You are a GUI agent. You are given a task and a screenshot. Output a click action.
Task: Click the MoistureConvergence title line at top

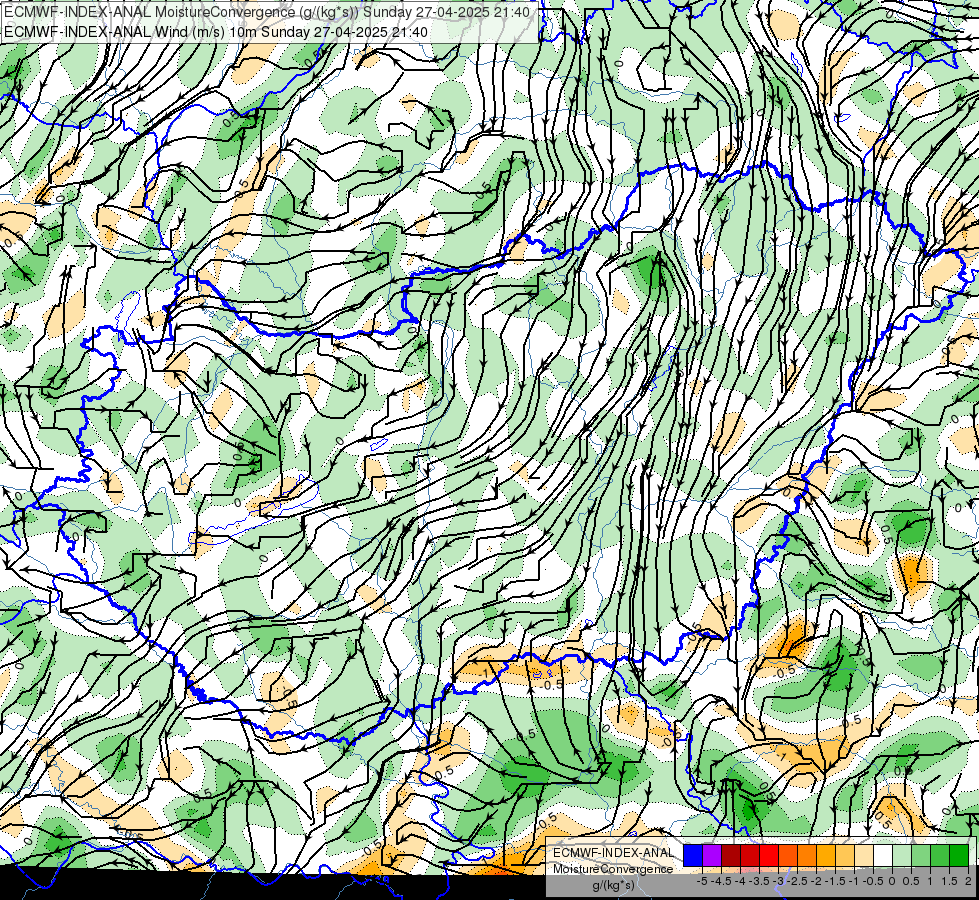click(x=267, y=12)
